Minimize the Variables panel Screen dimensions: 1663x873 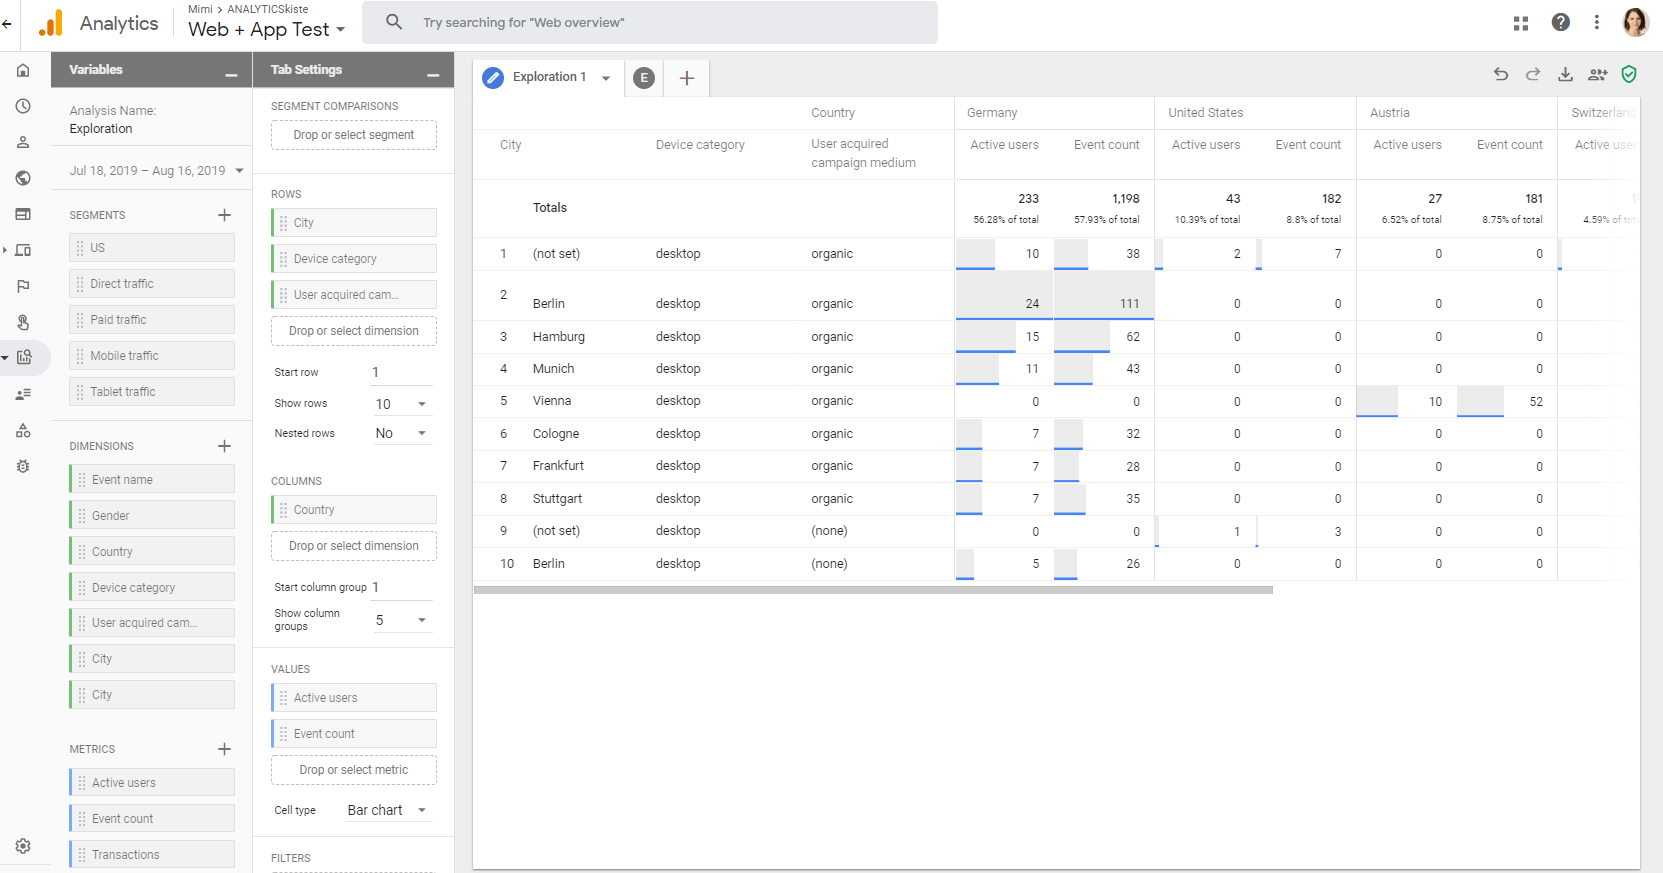pyautogui.click(x=231, y=74)
